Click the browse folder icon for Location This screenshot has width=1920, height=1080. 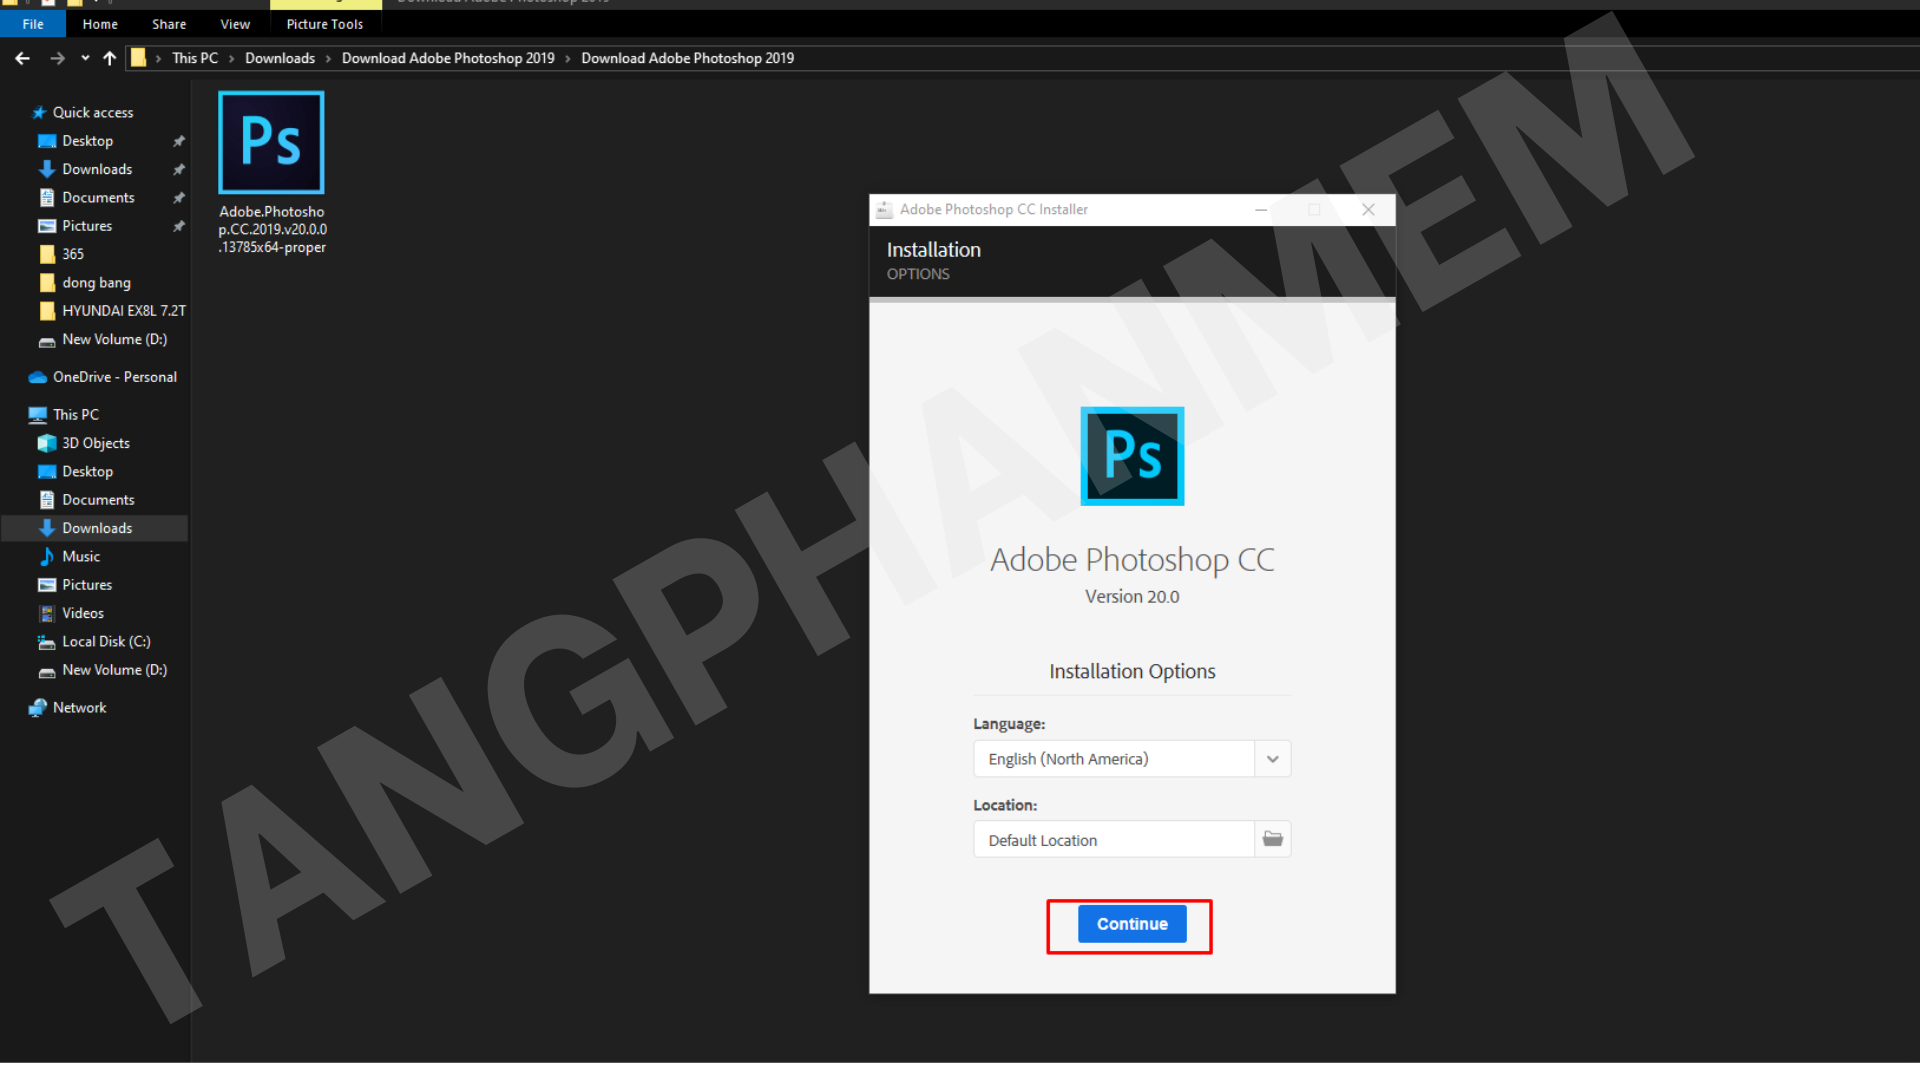(x=1272, y=839)
